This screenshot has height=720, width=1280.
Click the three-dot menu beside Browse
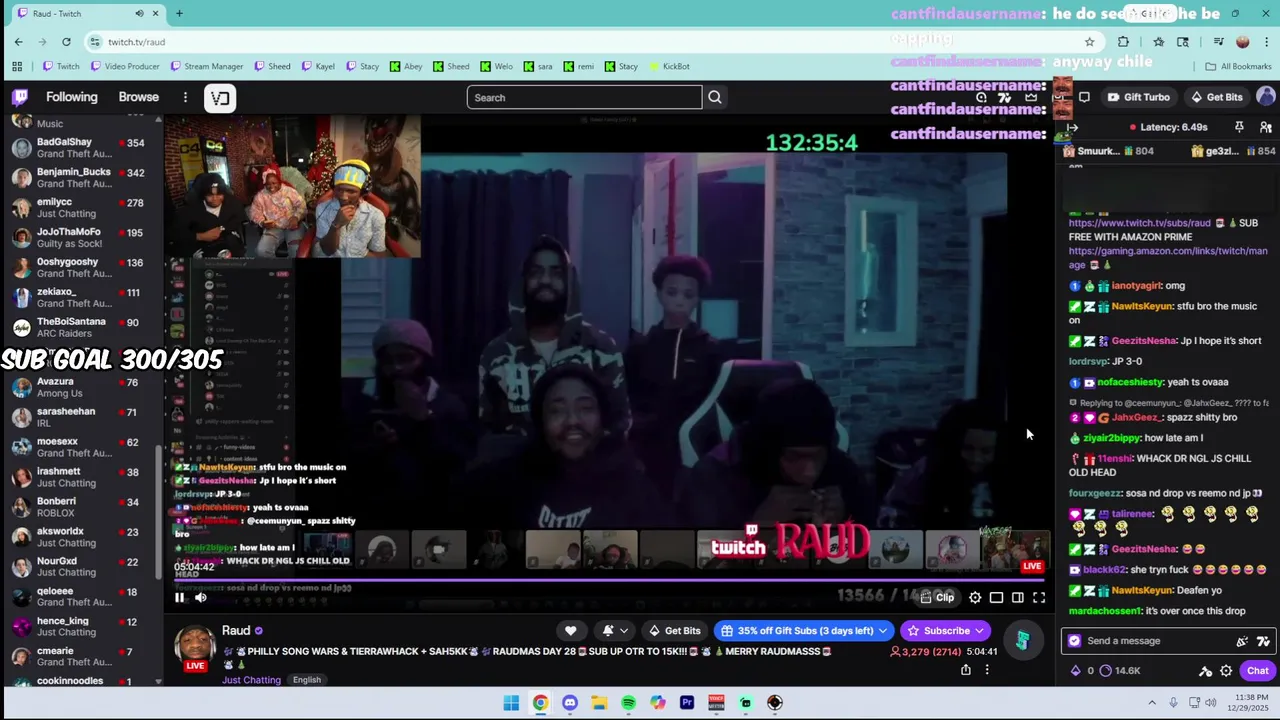coord(185,97)
